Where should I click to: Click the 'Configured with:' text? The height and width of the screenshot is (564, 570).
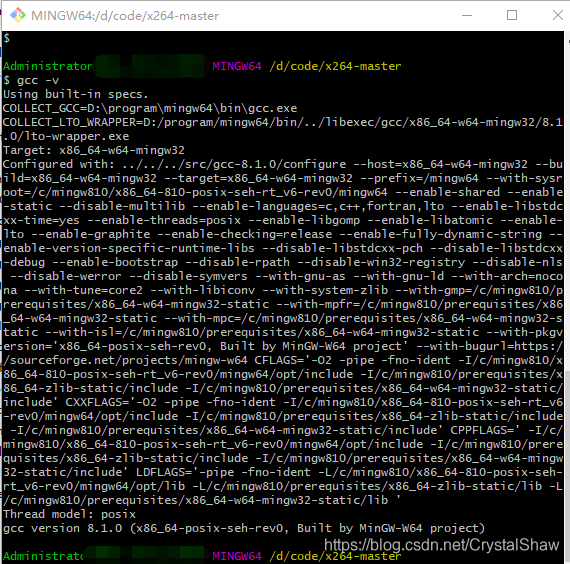click(x=59, y=164)
